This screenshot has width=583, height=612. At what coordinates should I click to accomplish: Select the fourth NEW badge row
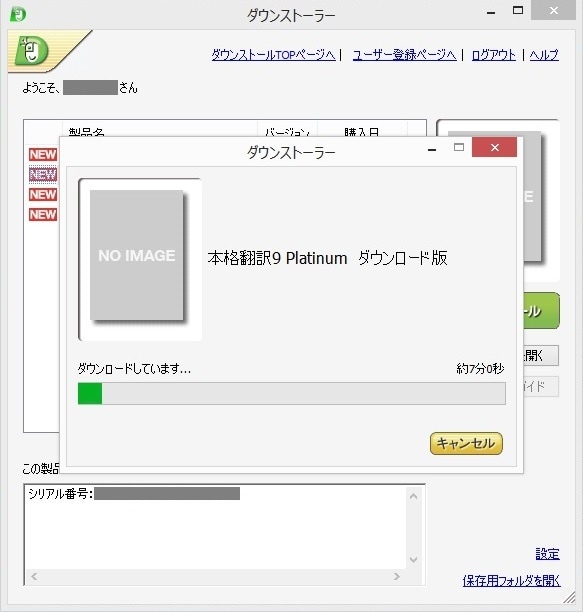[x=43, y=214]
